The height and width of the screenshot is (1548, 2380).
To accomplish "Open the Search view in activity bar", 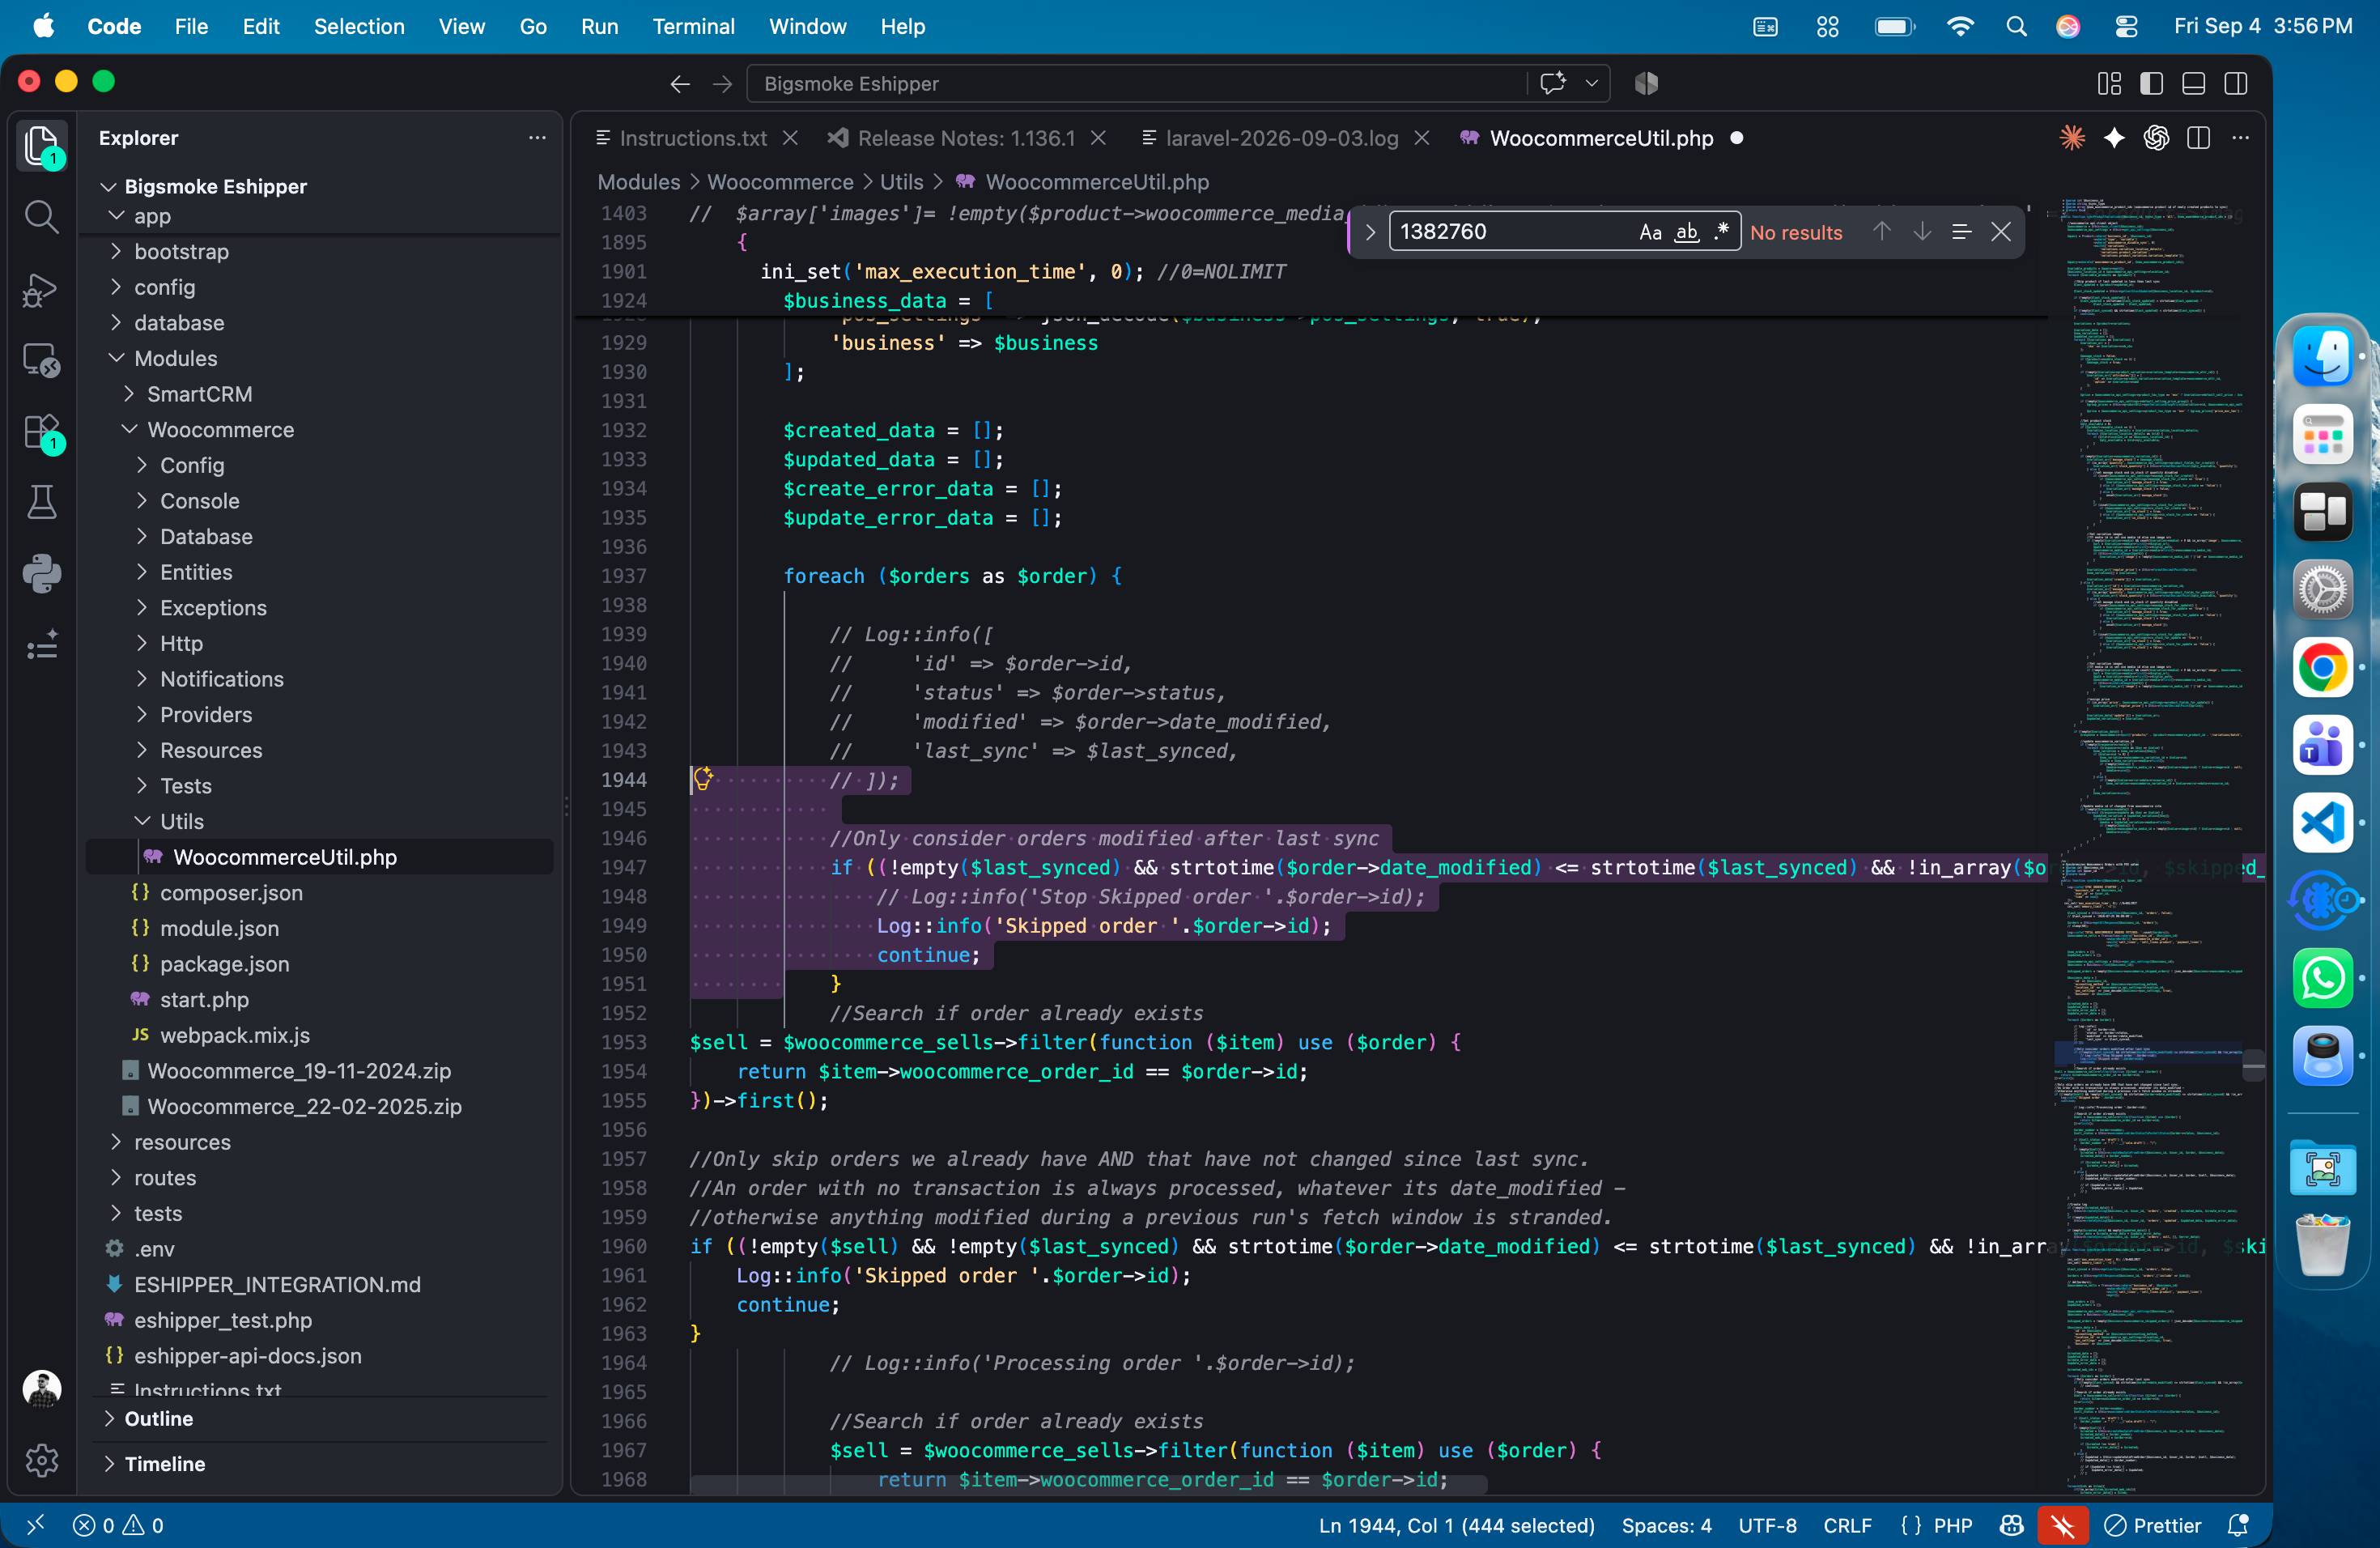I will (41, 217).
